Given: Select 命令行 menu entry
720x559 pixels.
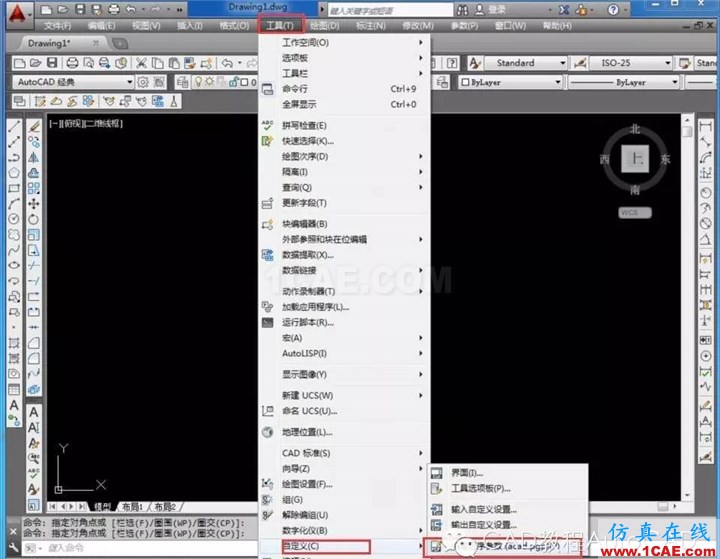Looking at the screenshot, I should (x=344, y=89).
